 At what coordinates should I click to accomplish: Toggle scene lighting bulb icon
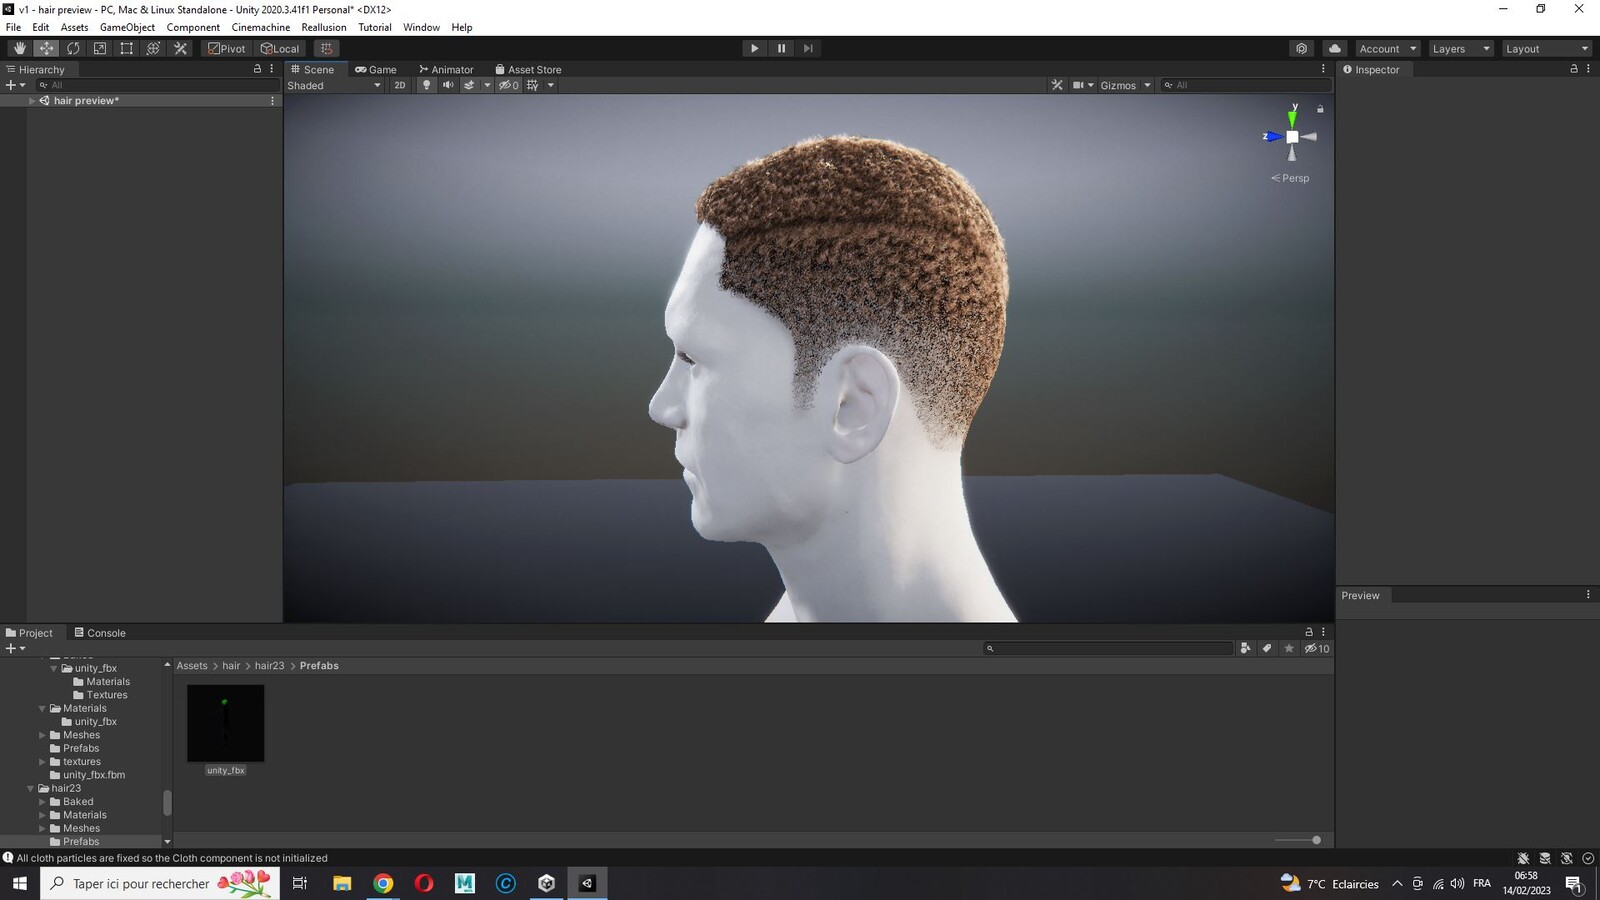point(426,85)
